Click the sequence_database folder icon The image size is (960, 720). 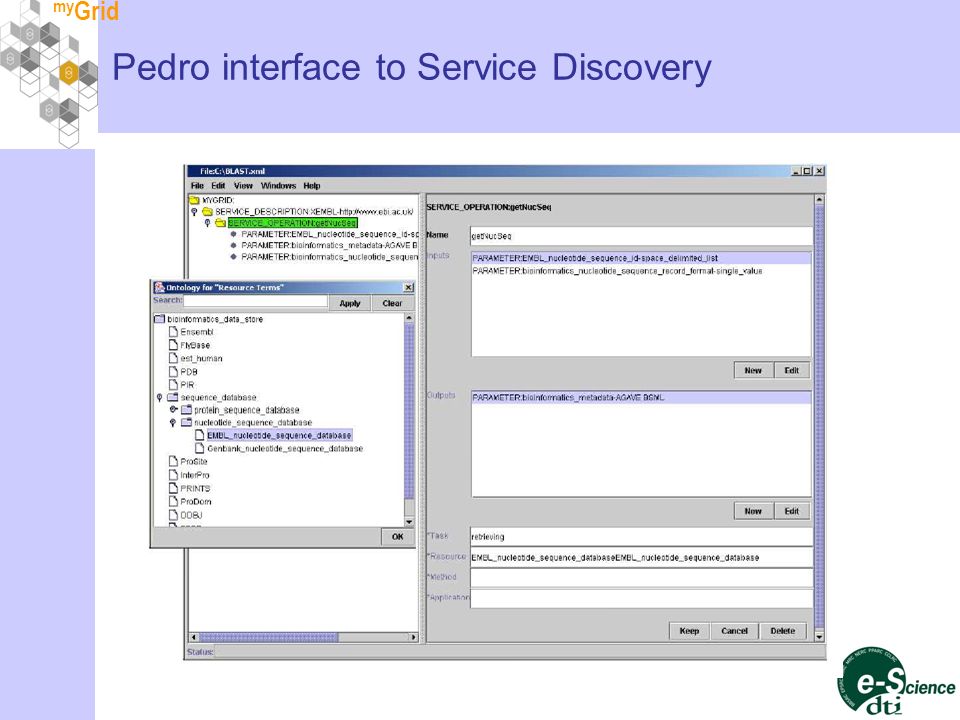pos(173,397)
